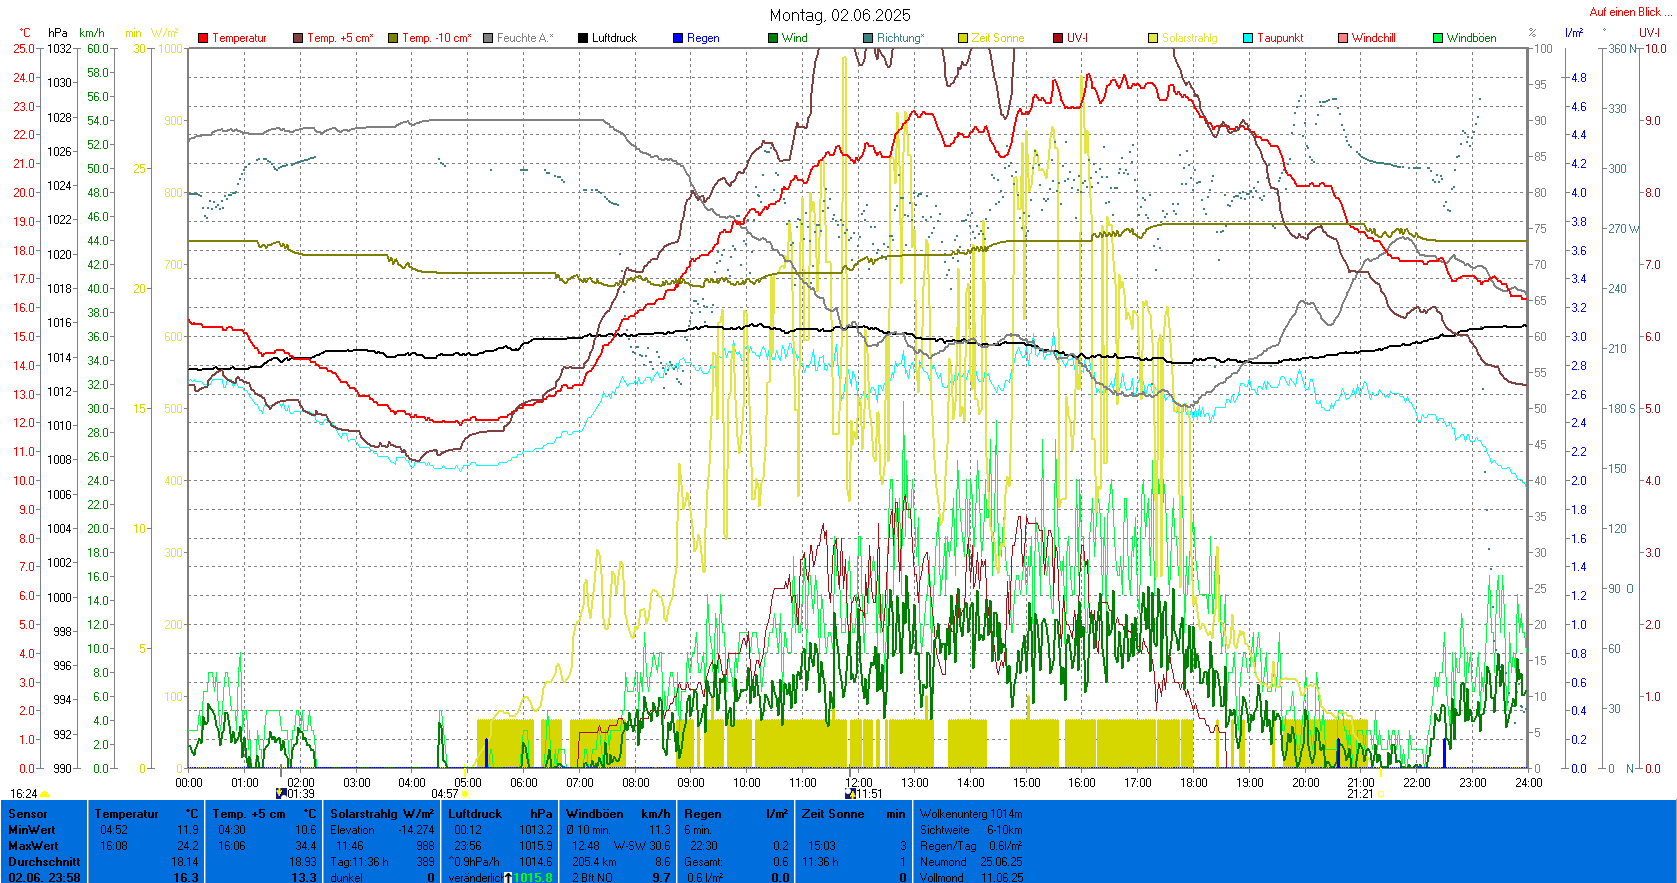Click the yellow Zeit Sonne legend swatch
The height and width of the screenshot is (883, 1677).
point(963,38)
